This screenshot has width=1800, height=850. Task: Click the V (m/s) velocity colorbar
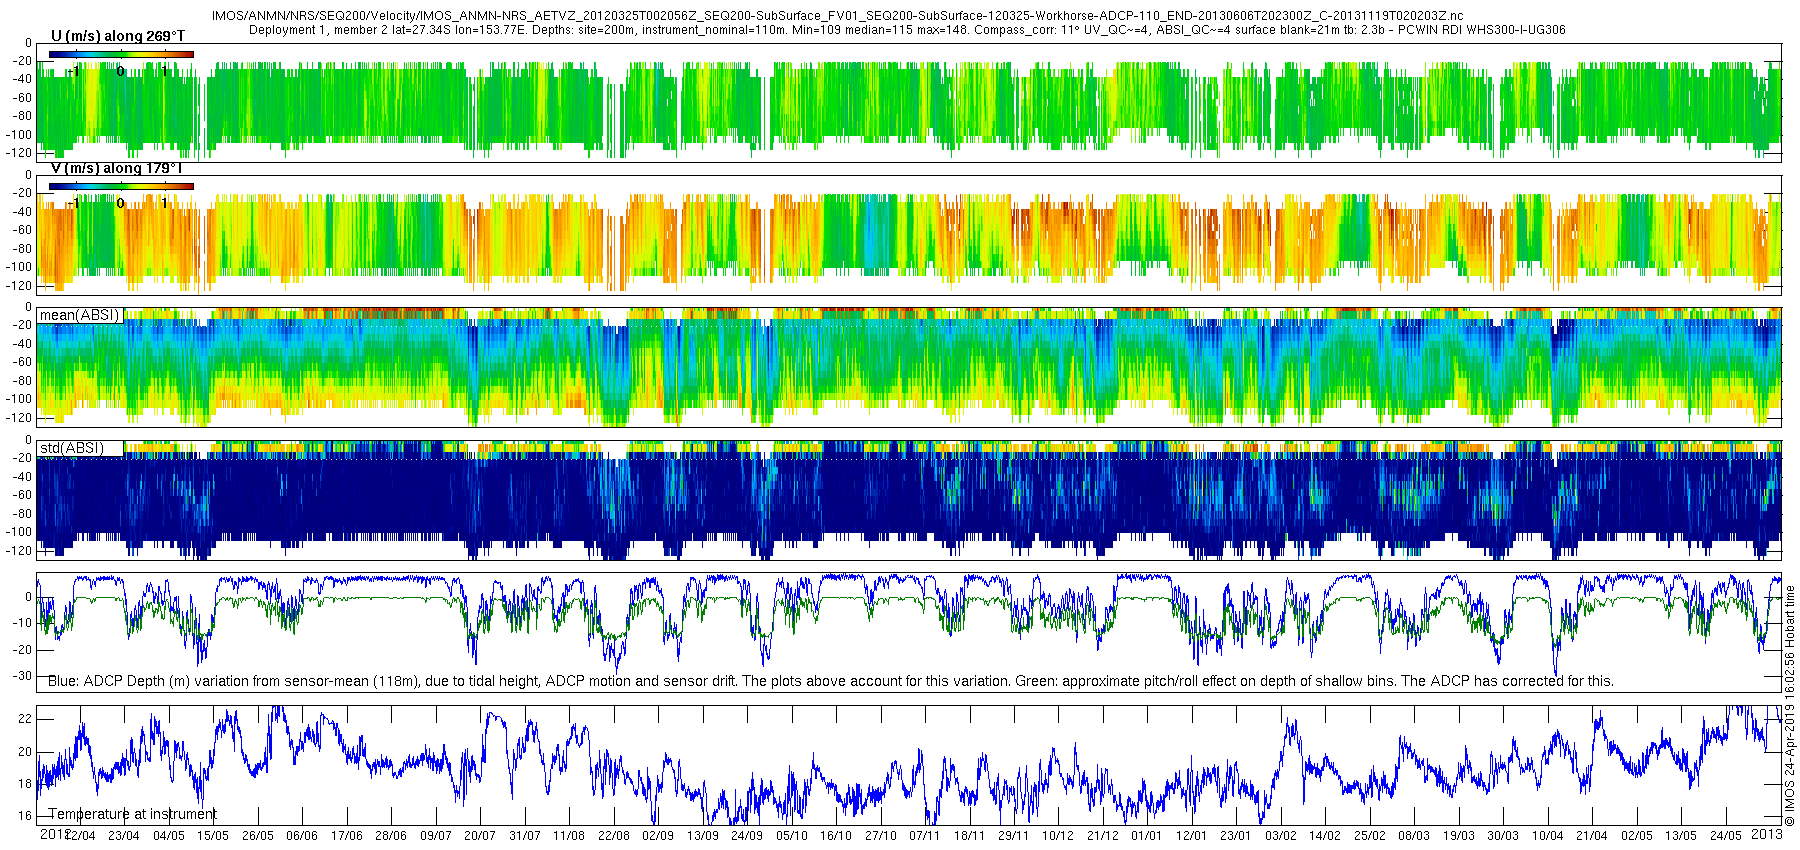click(x=121, y=186)
